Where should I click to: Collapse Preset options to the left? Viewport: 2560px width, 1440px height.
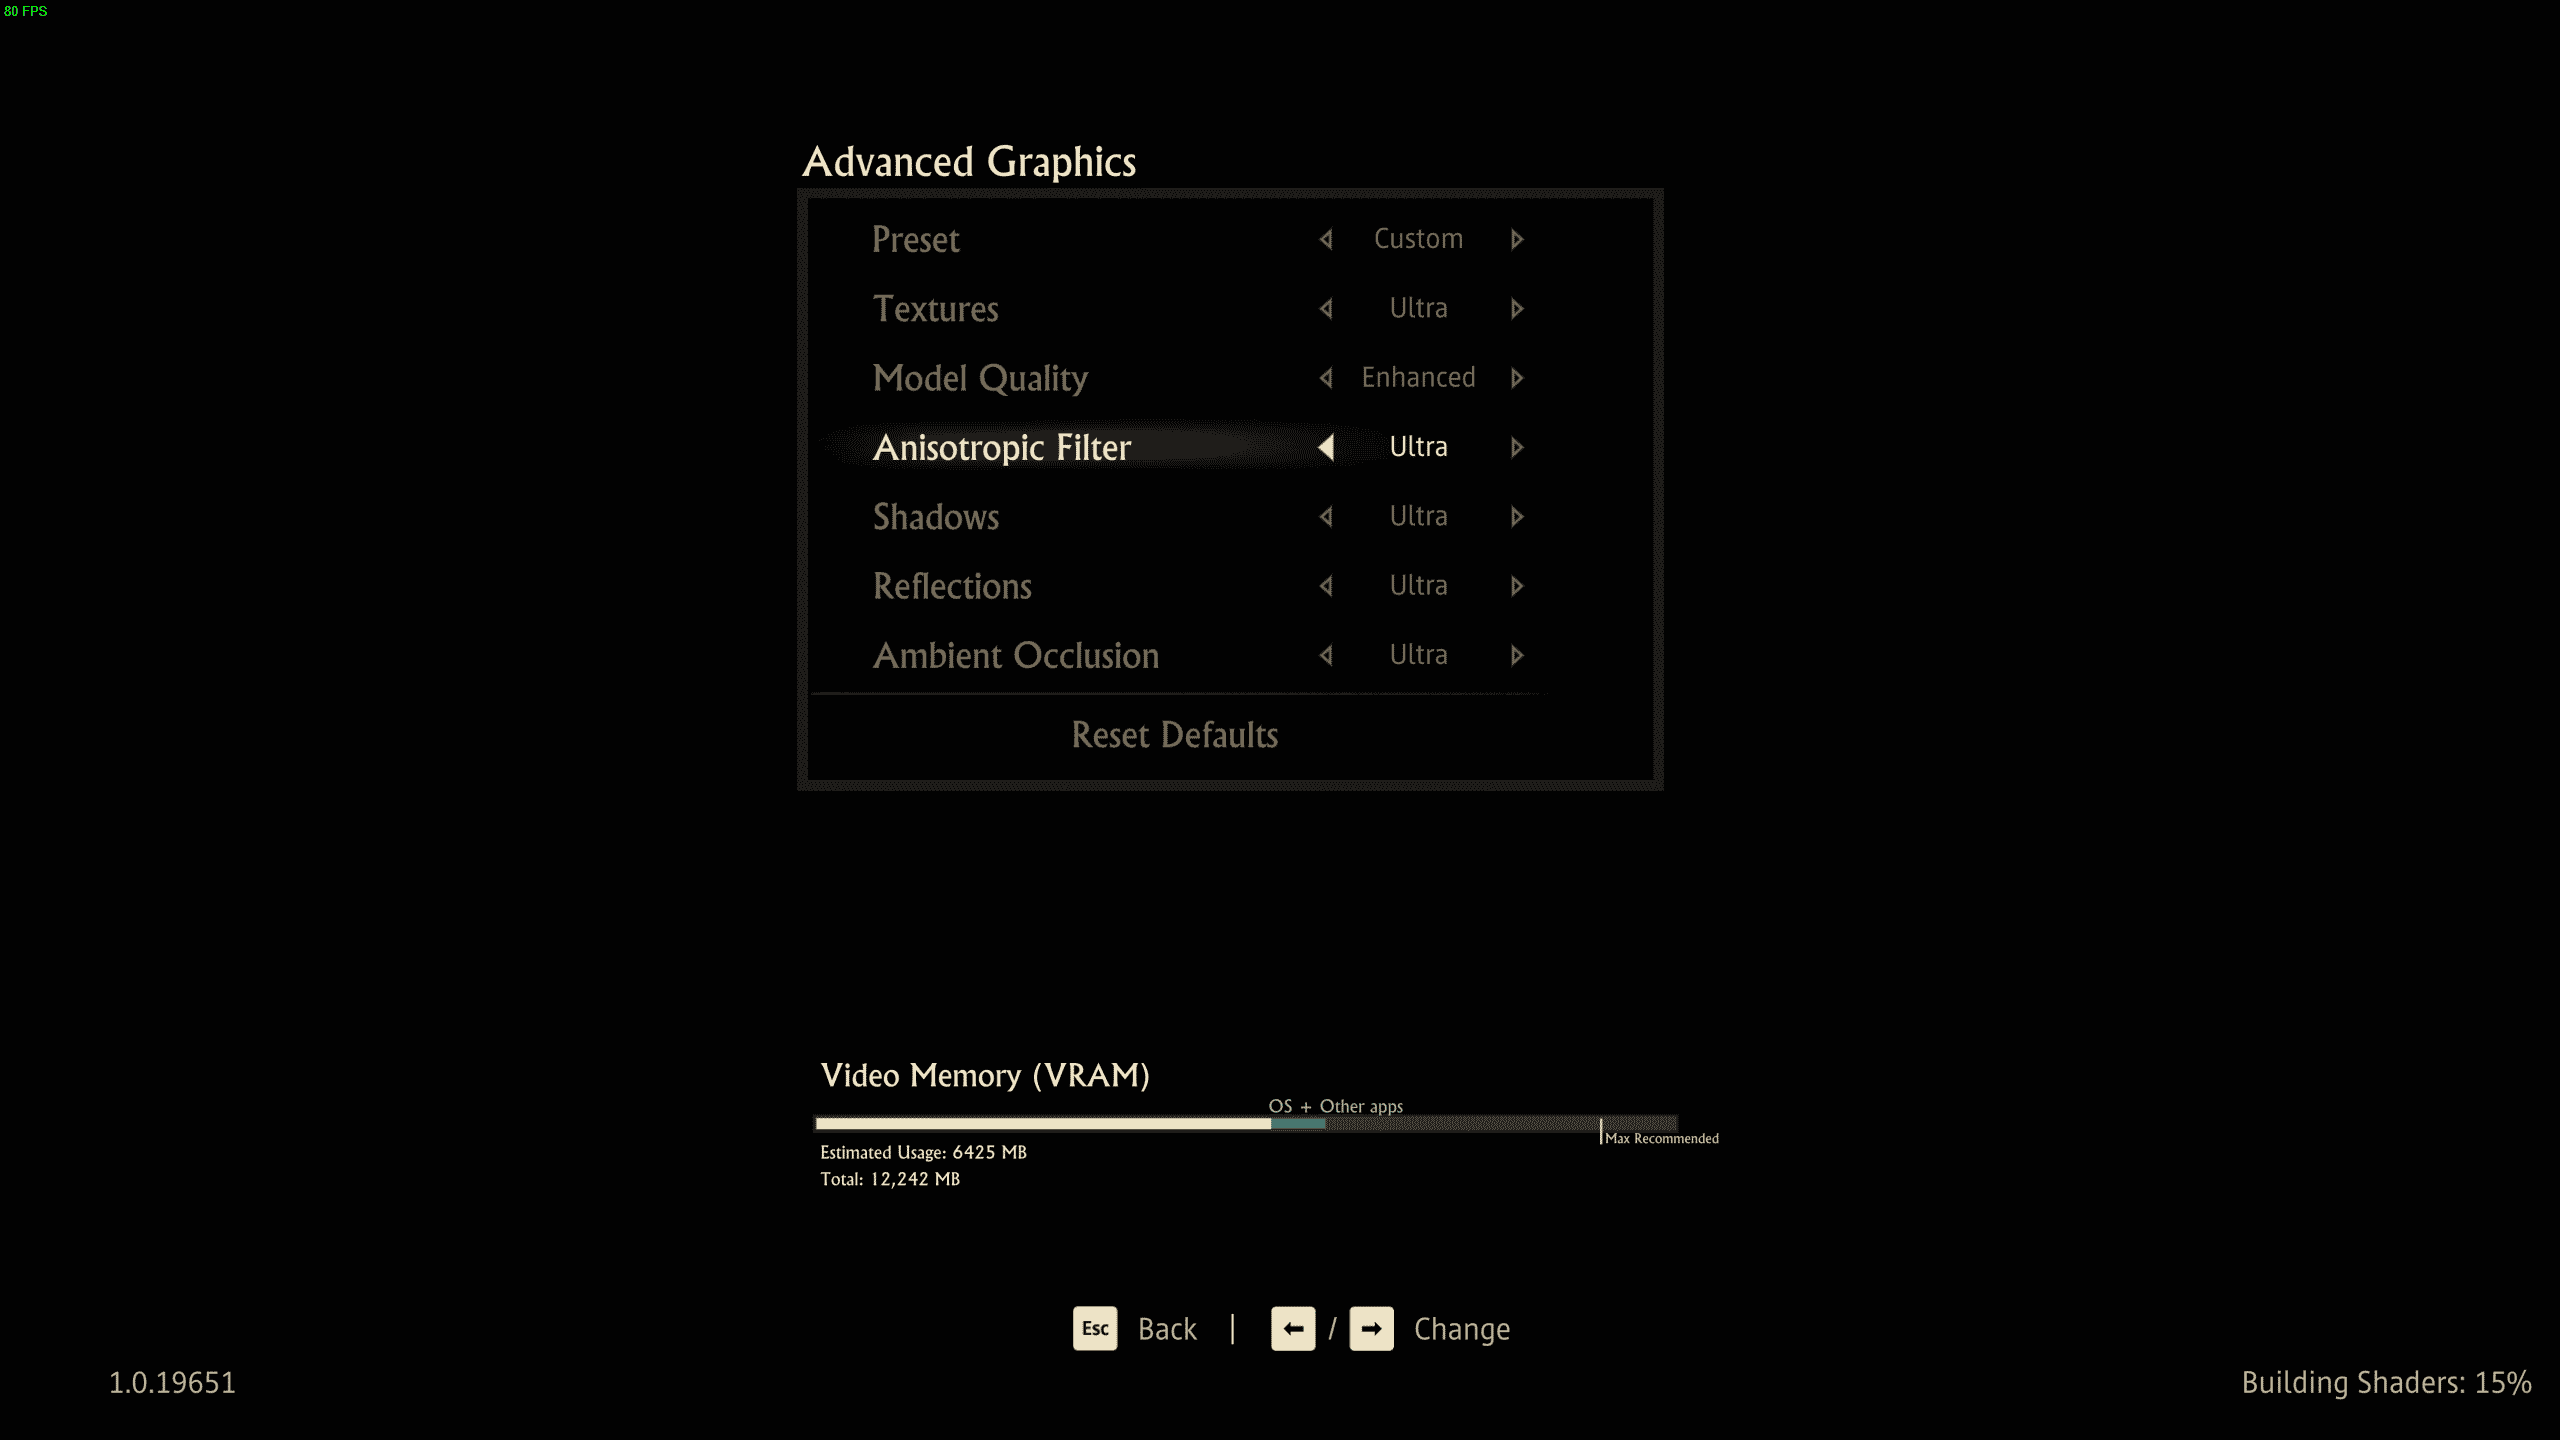tap(1327, 237)
